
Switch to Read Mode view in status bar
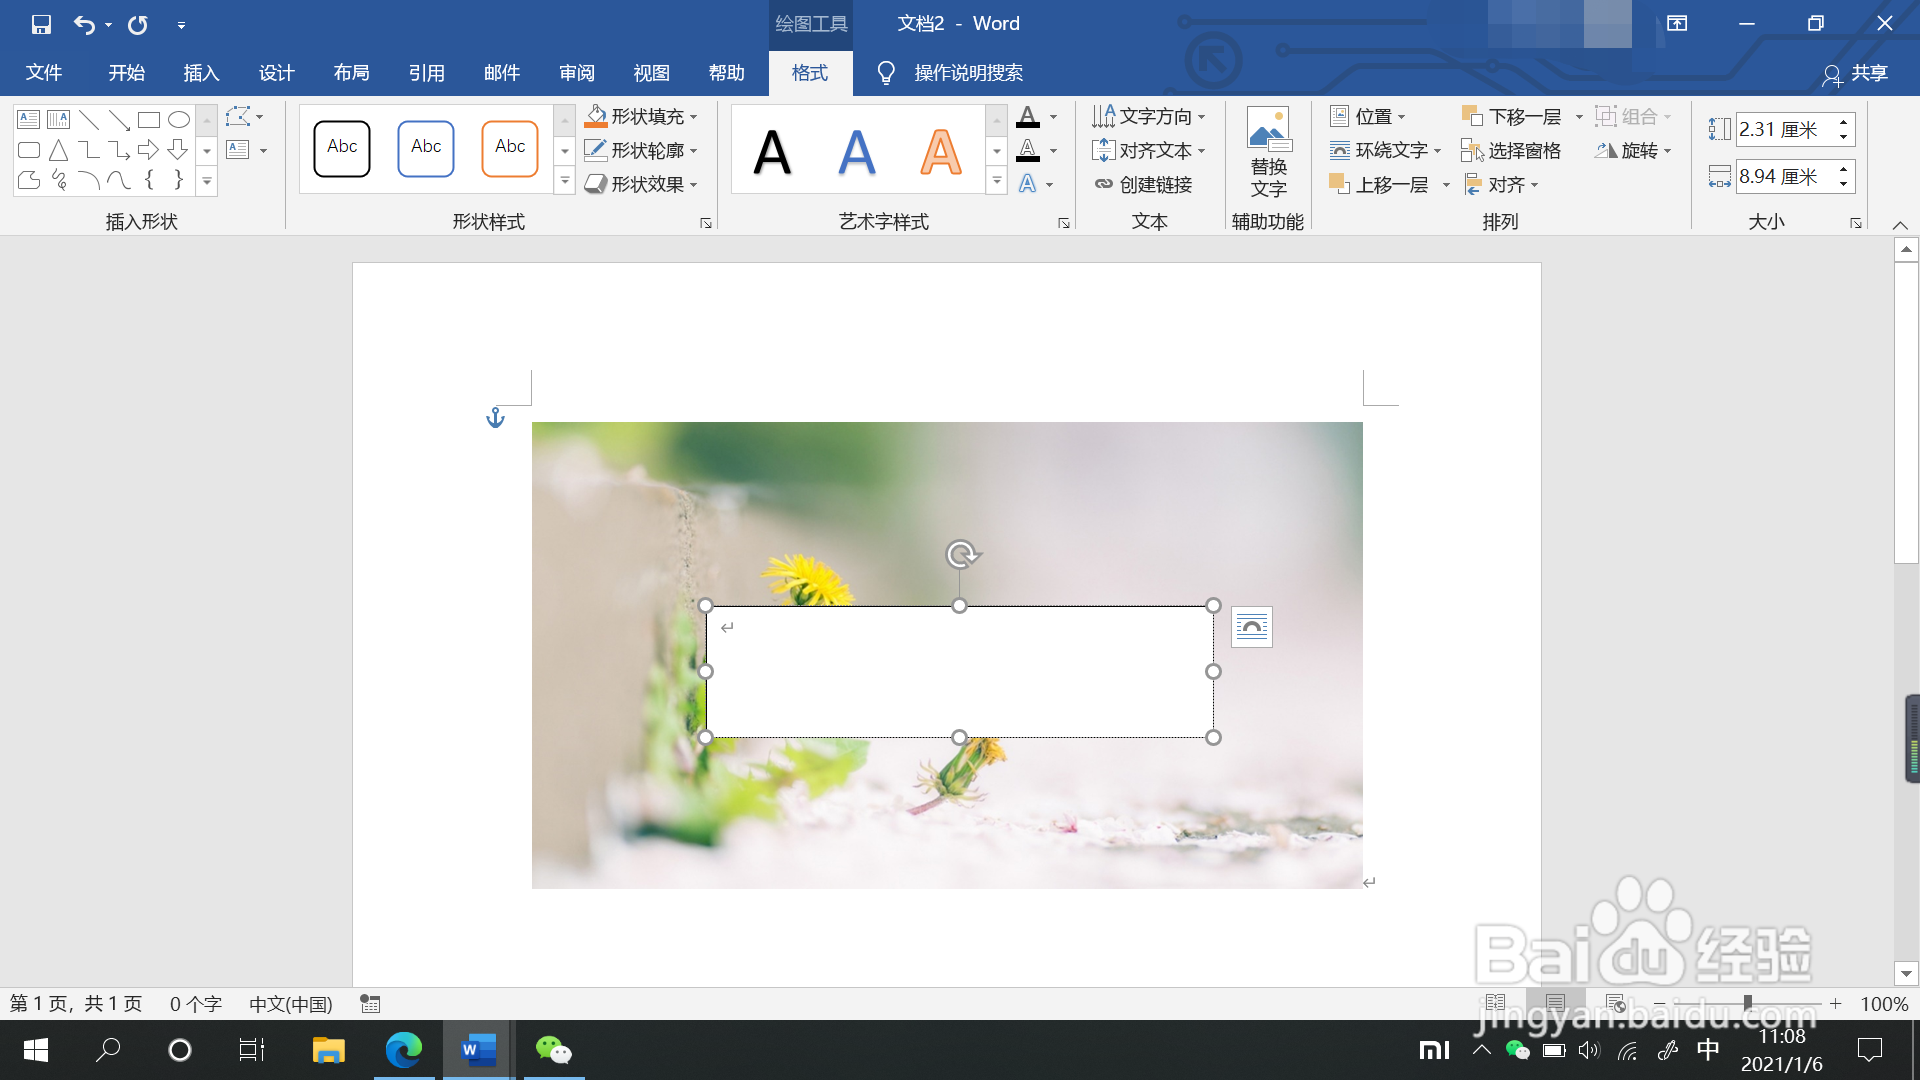[1495, 1003]
